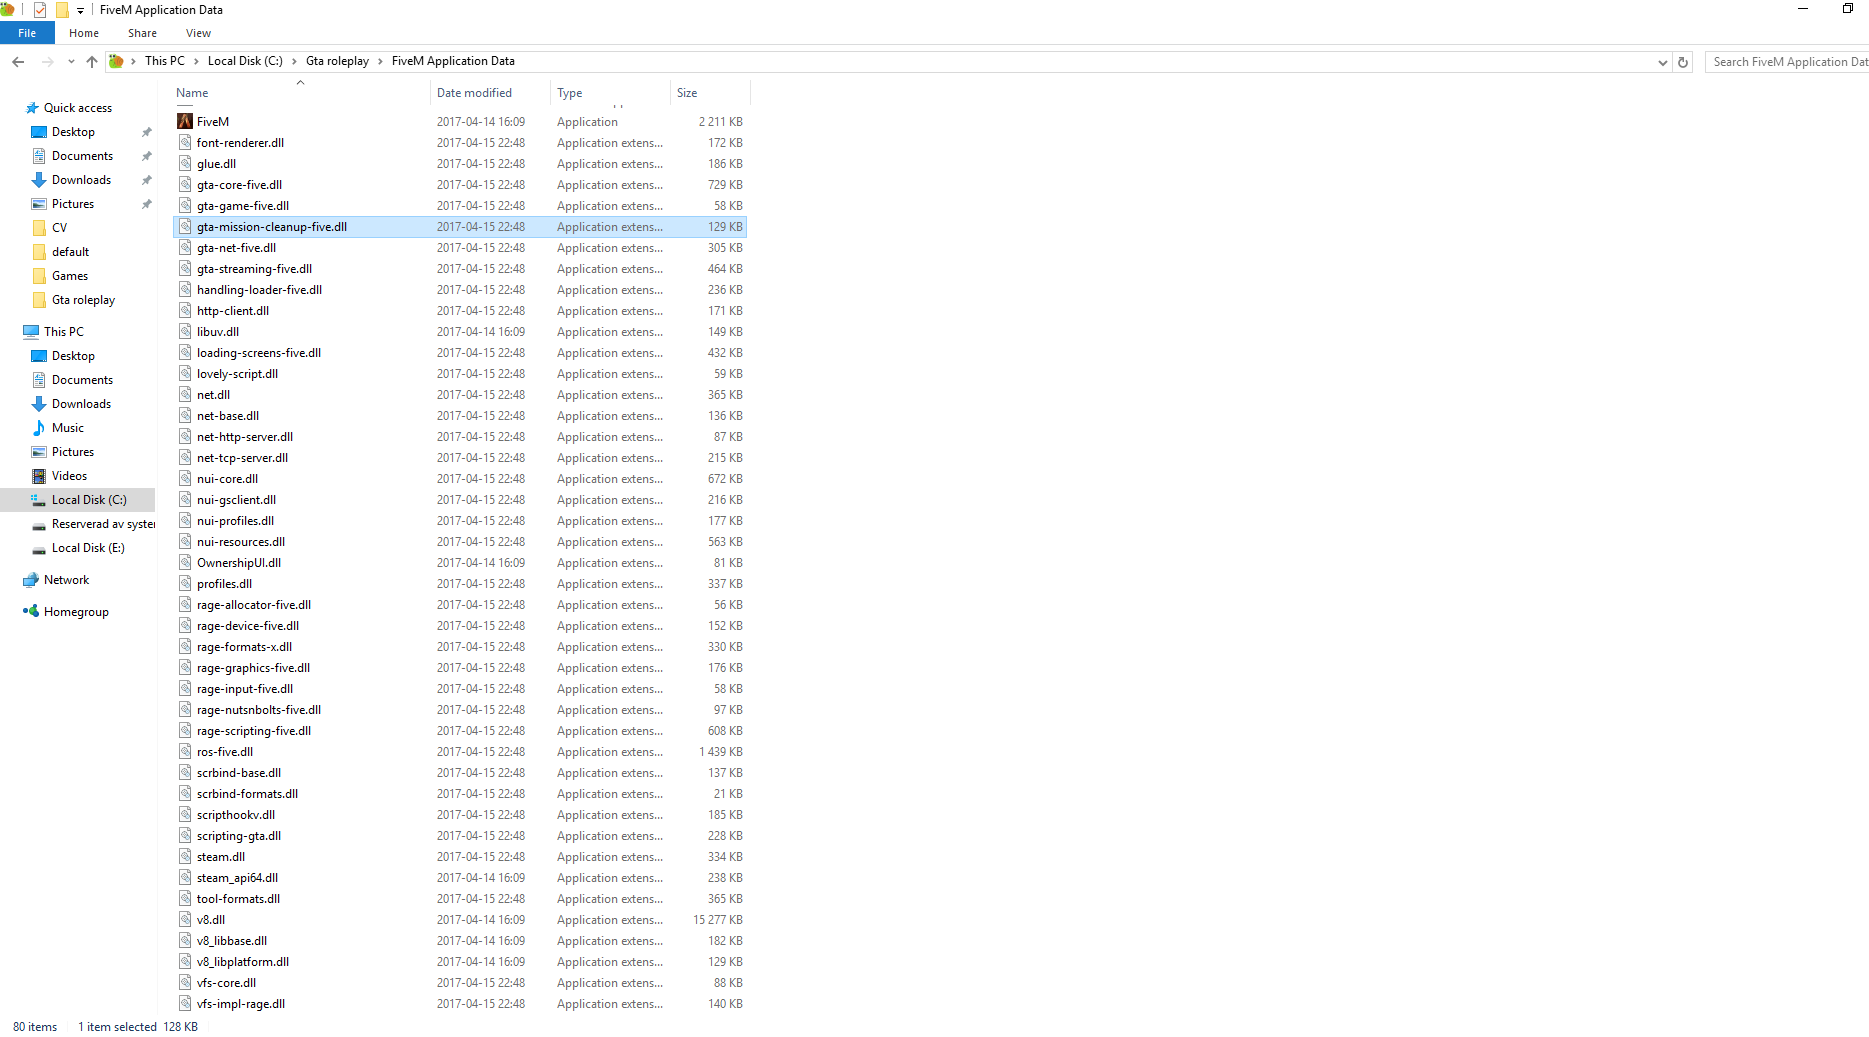Image resolution: width=1869 pixels, height=1037 pixels.
Task: Expand chevron after This PC breadcrumb
Action: tap(196, 61)
